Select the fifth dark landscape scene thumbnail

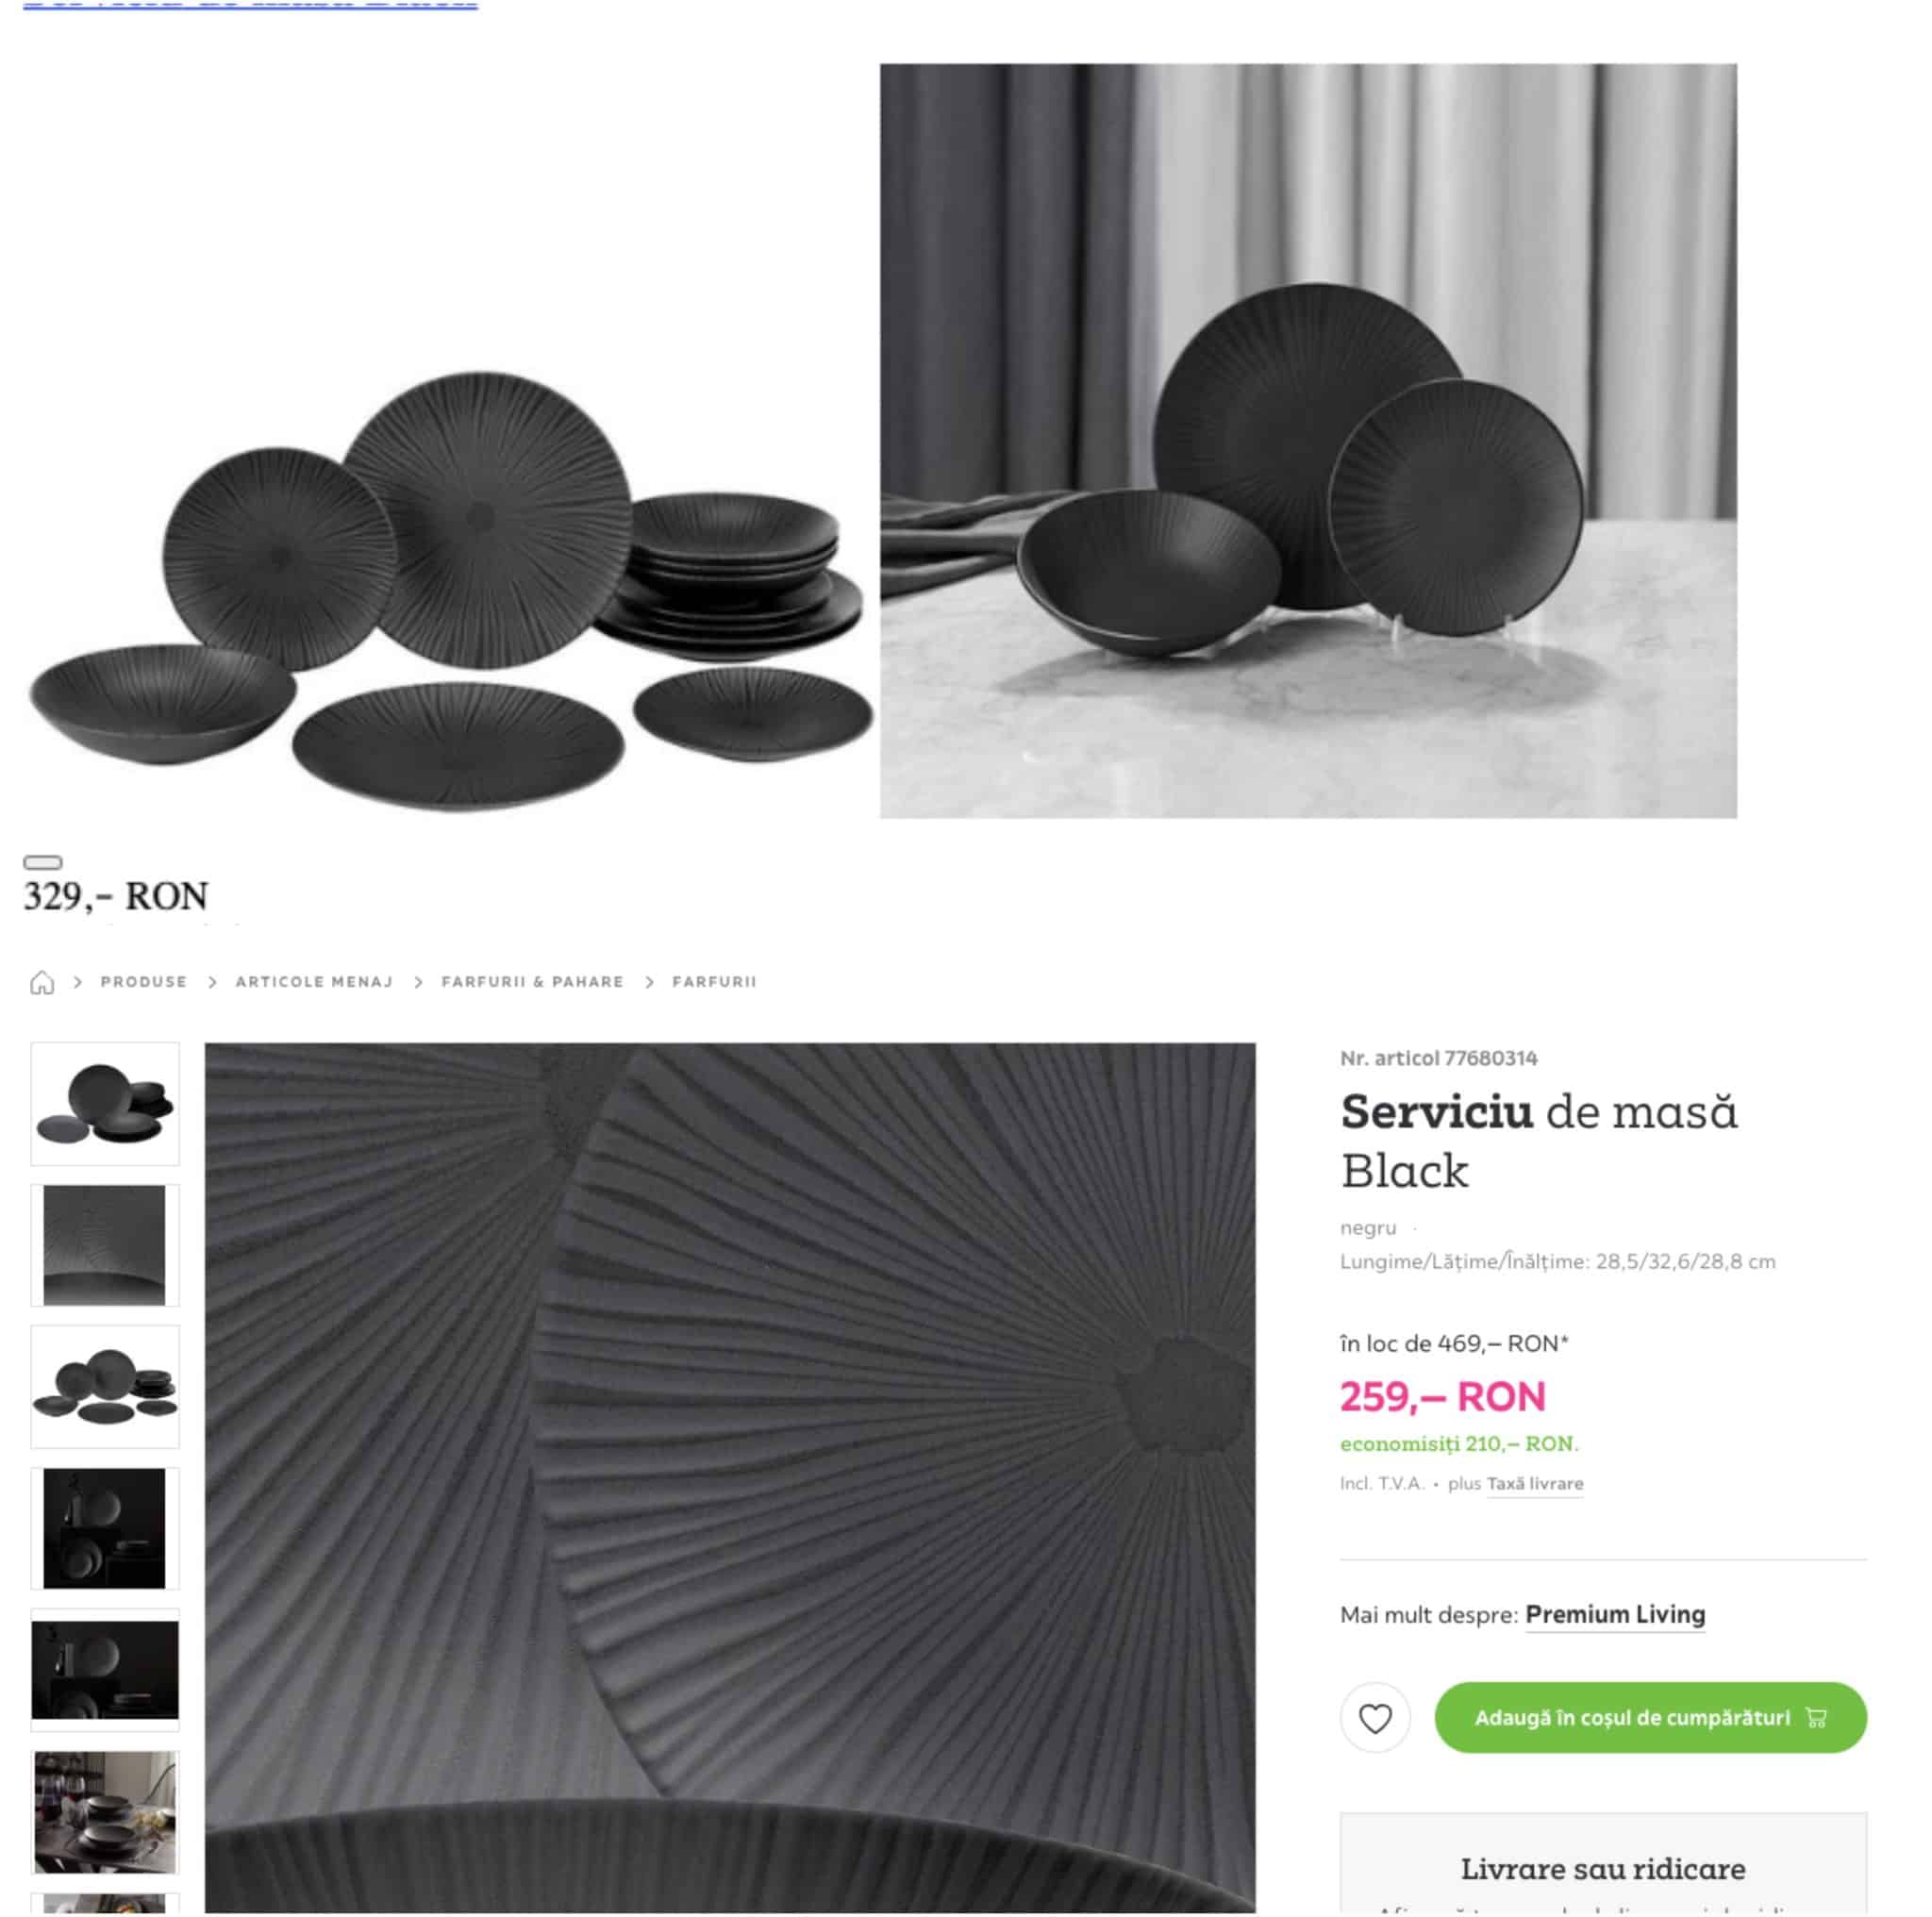click(x=105, y=1671)
